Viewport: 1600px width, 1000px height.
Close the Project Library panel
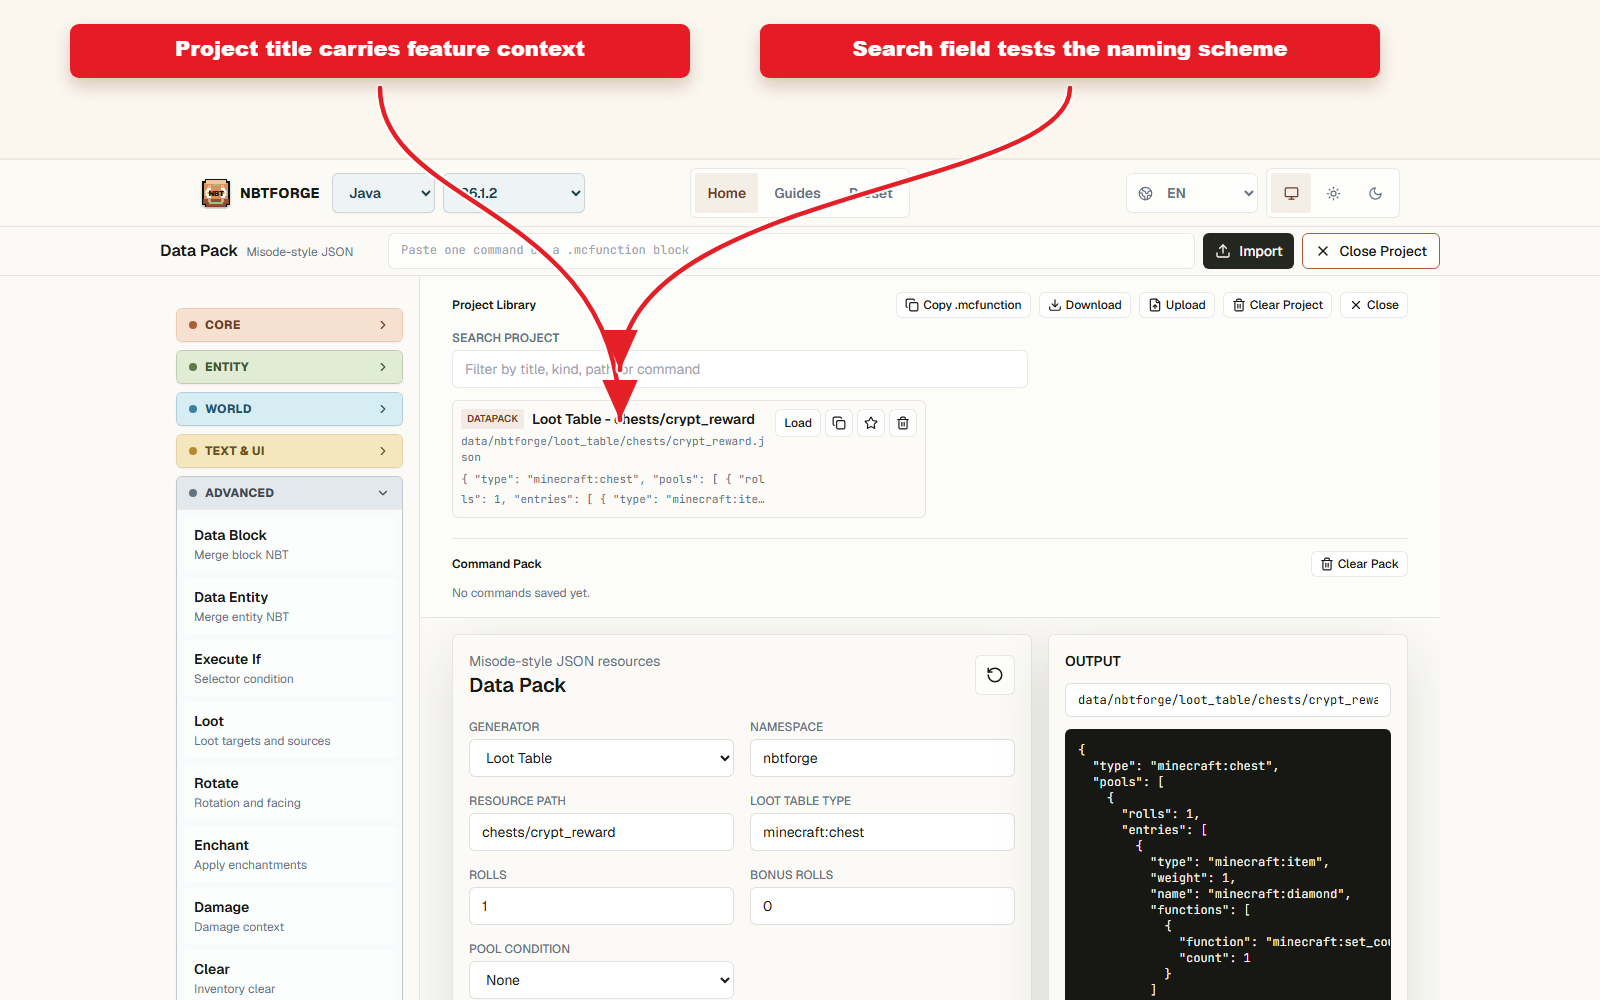pos(1374,305)
